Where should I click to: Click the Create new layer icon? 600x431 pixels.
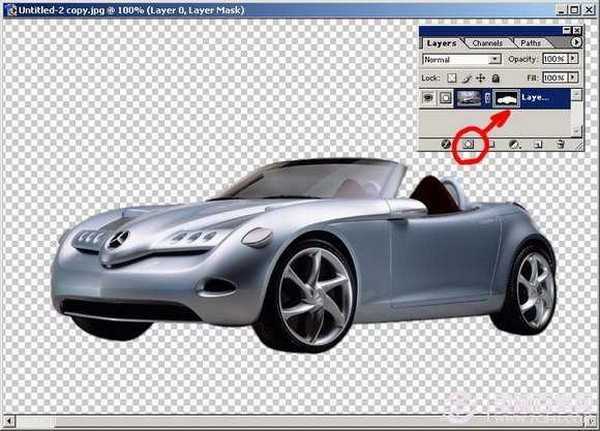[538, 144]
